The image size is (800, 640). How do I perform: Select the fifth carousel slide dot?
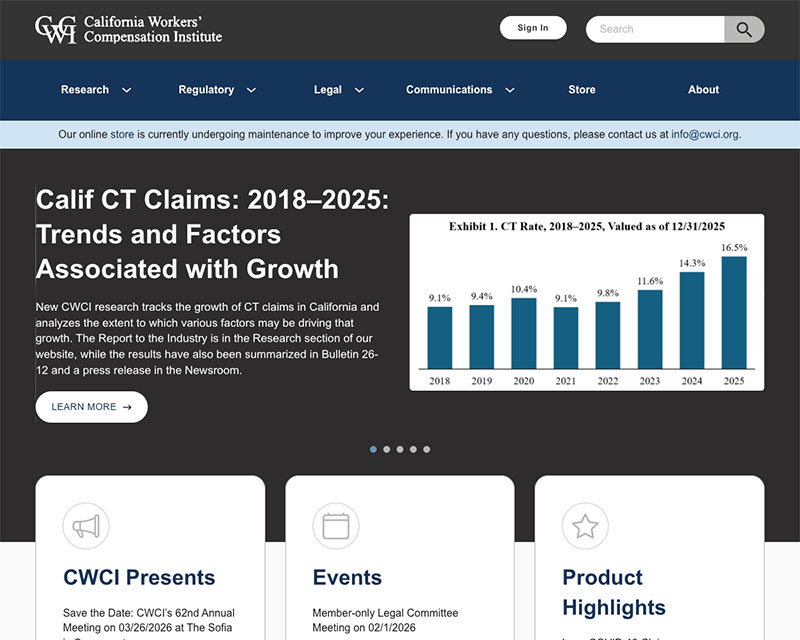pos(427,449)
